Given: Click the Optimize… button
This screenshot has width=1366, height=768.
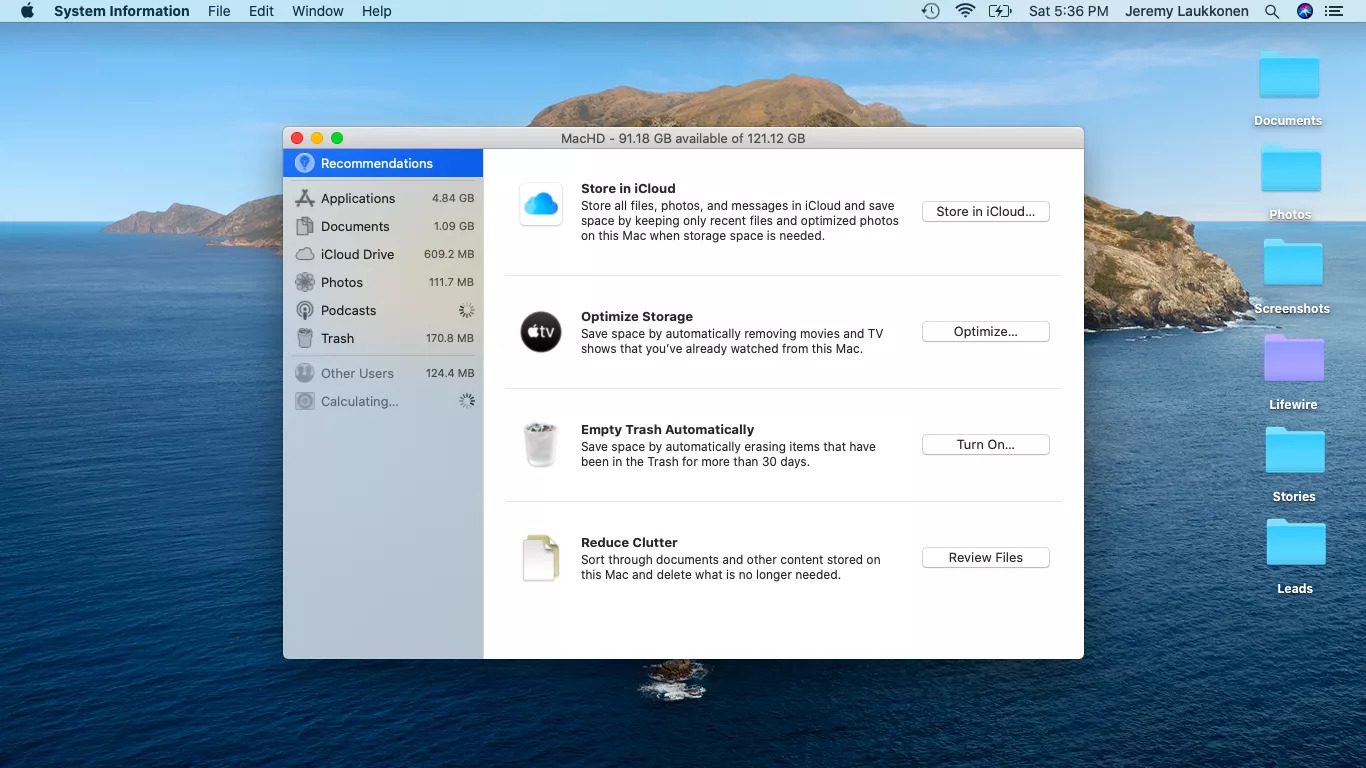Looking at the screenshot, I should pos(985,331).
